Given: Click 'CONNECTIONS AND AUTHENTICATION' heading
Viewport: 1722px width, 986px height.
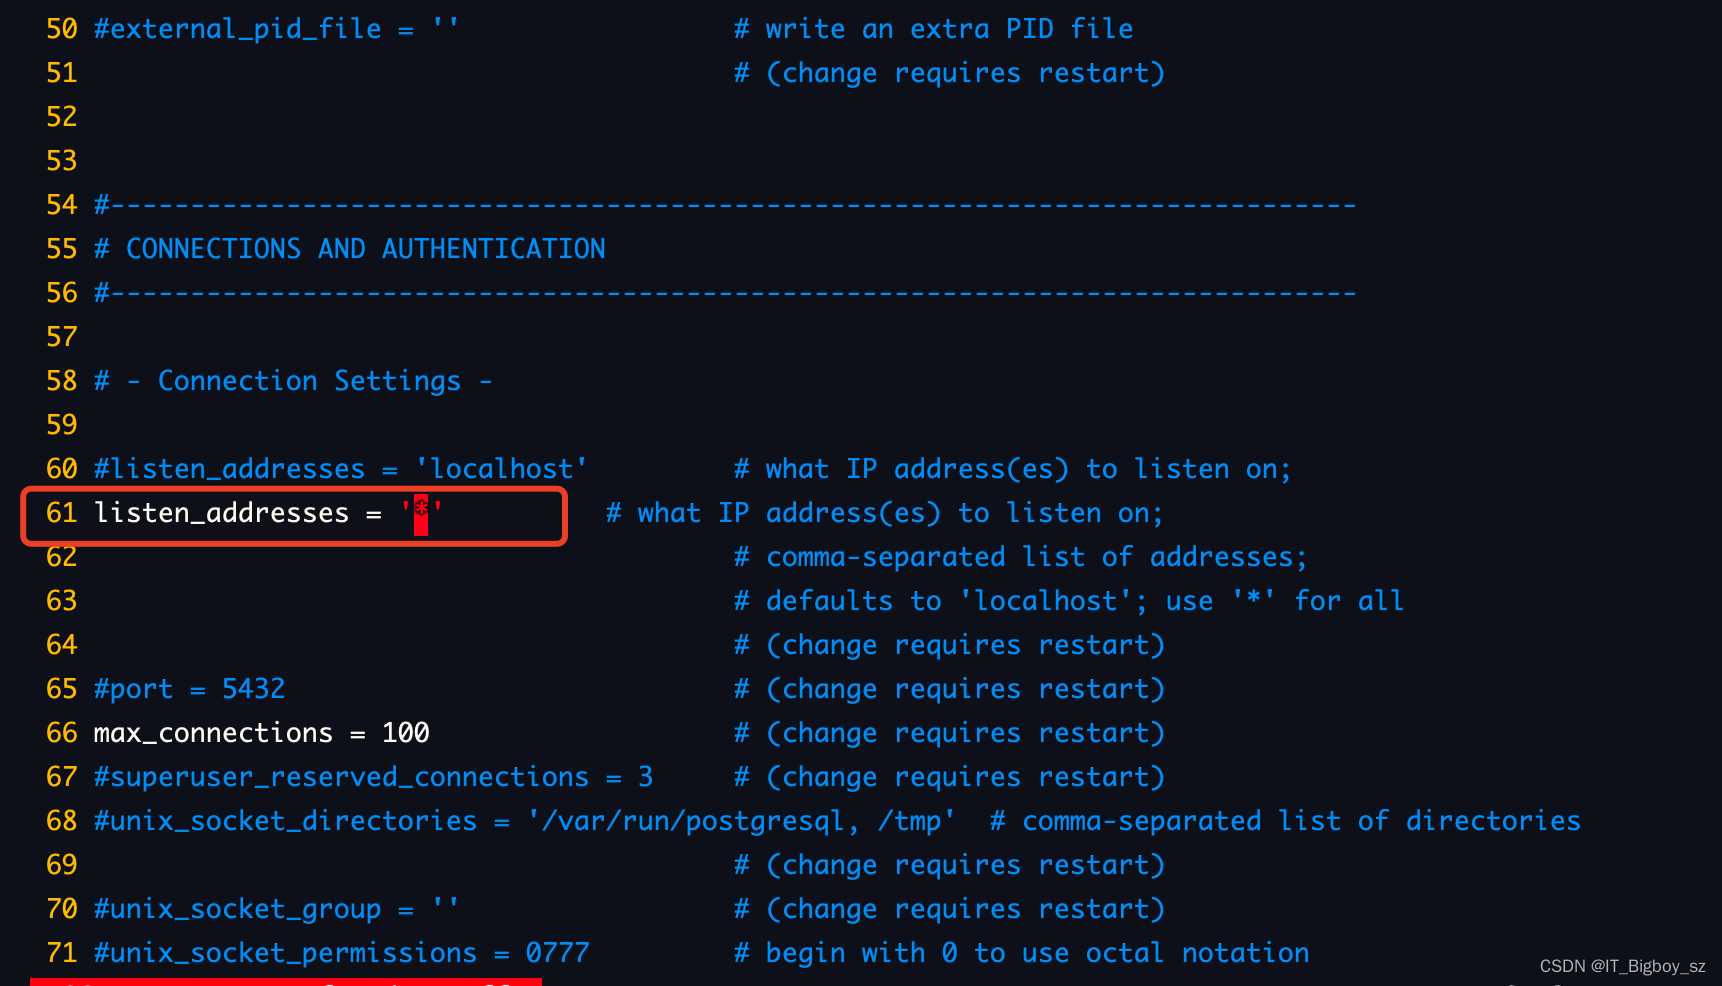Looking at the screenshot, I should [365, 249].
